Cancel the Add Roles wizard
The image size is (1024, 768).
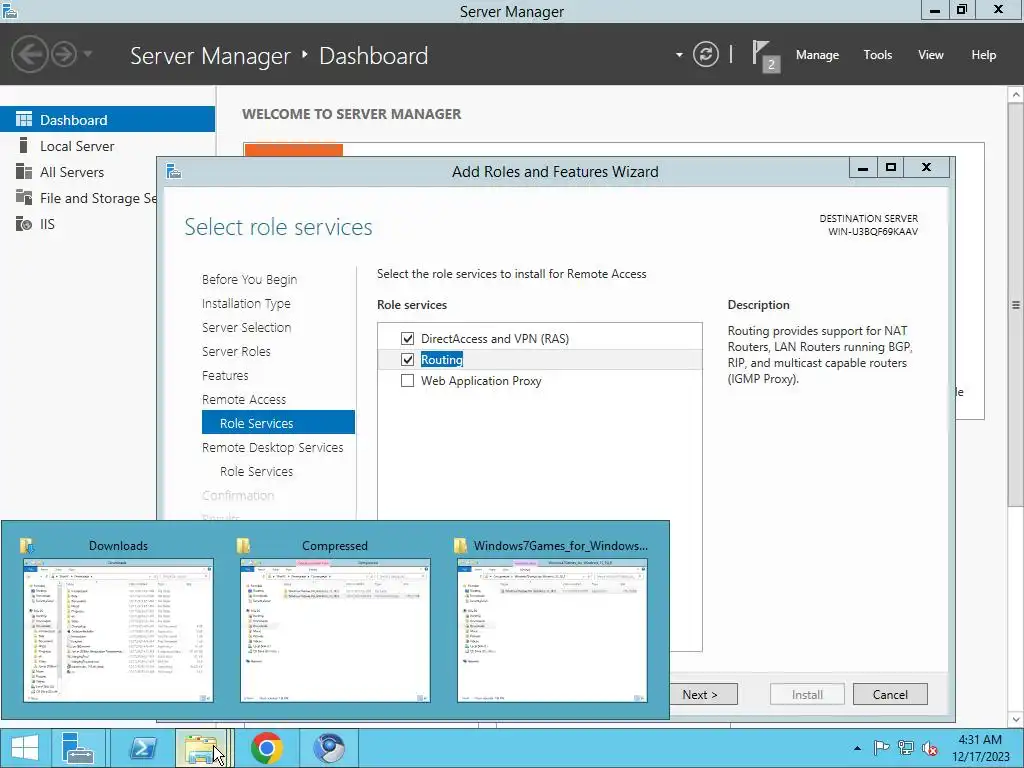click(x=890, y=694)
